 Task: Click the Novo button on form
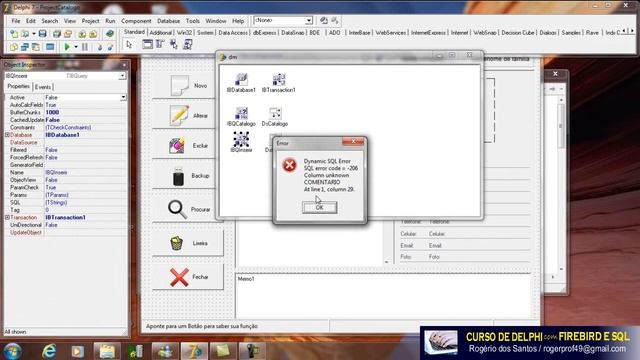pos(188,86)
